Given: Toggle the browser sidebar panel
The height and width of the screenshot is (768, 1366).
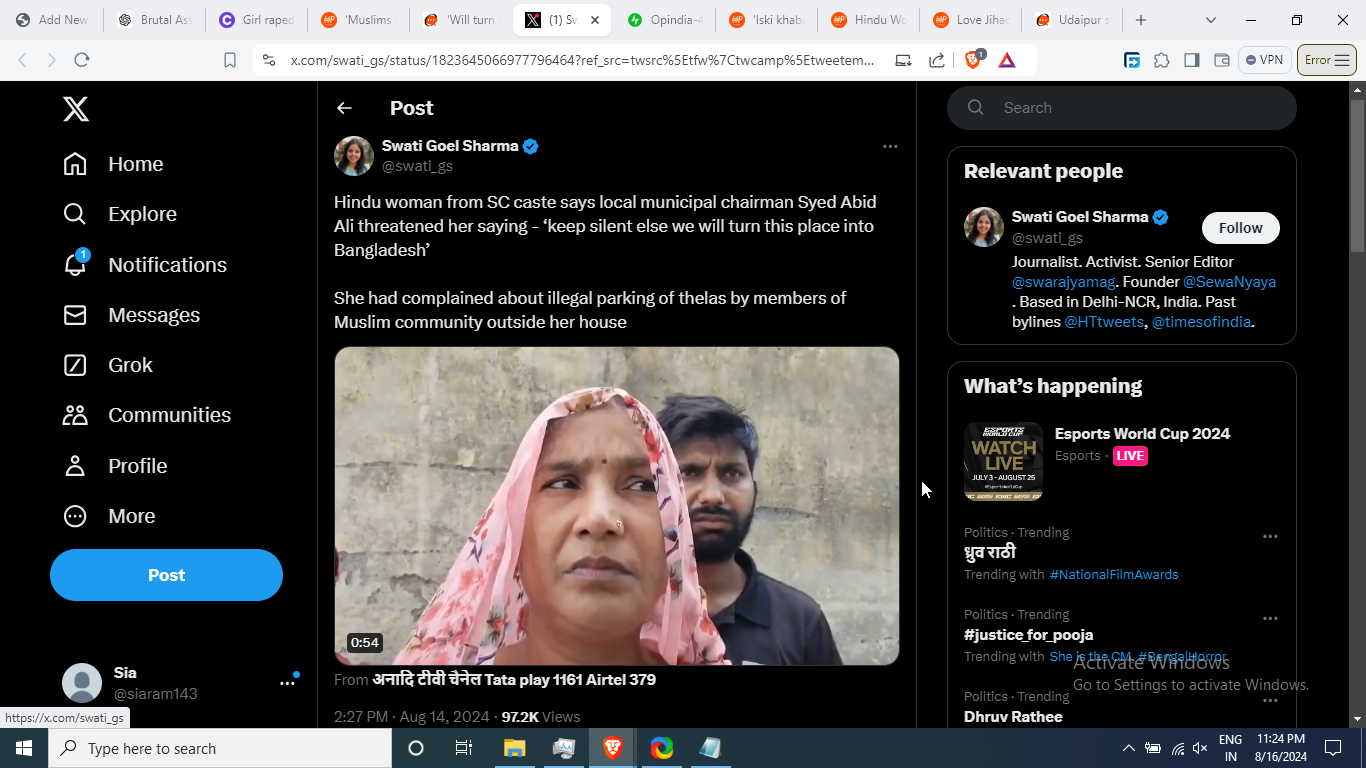Looking at the screenshot, I should [x=1191, y=60].
